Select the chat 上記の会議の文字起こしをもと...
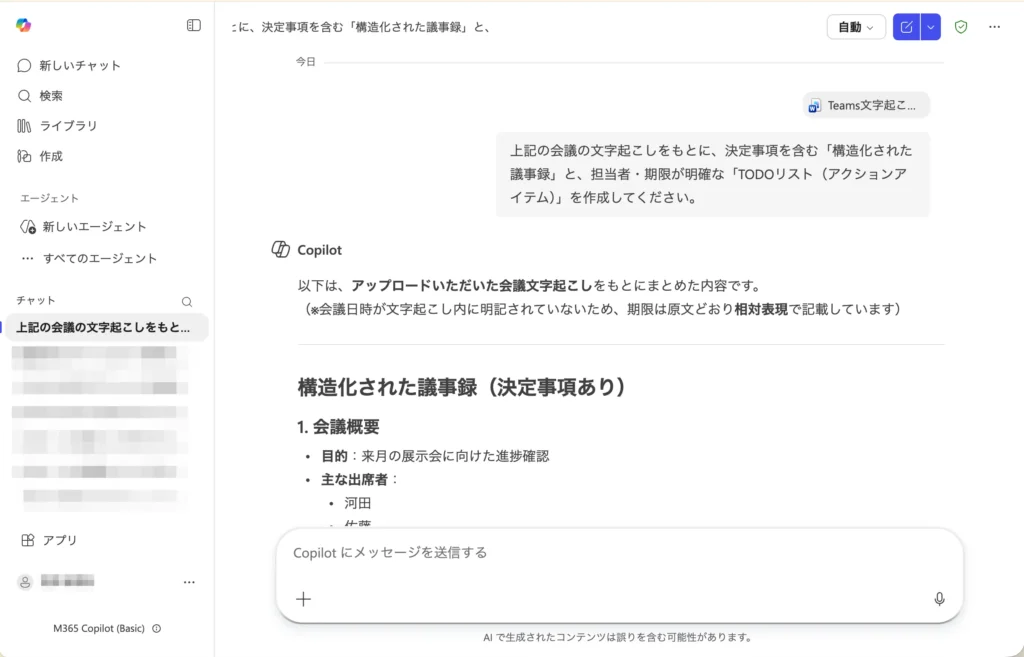Image resolution: width=1024 pixels, height=657 pixels. coord(107,327)
